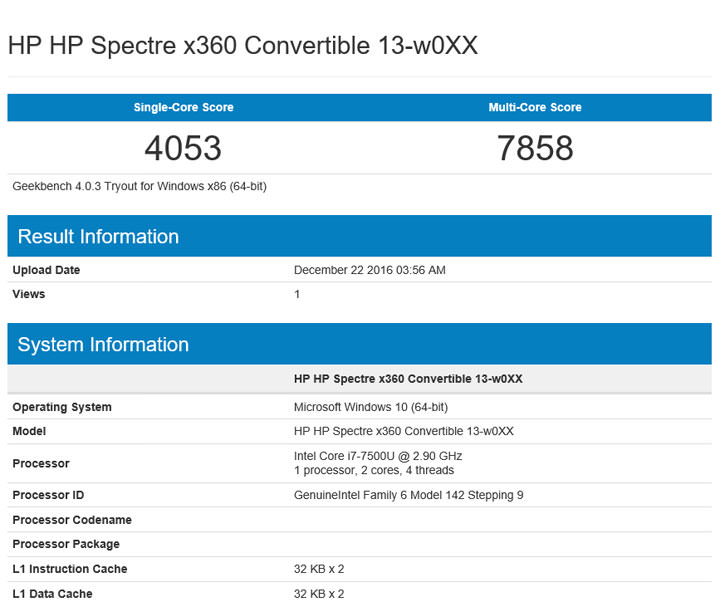Click the Views count value 1
Viewport: 720px width, 602px height.
tap(297, 294)
